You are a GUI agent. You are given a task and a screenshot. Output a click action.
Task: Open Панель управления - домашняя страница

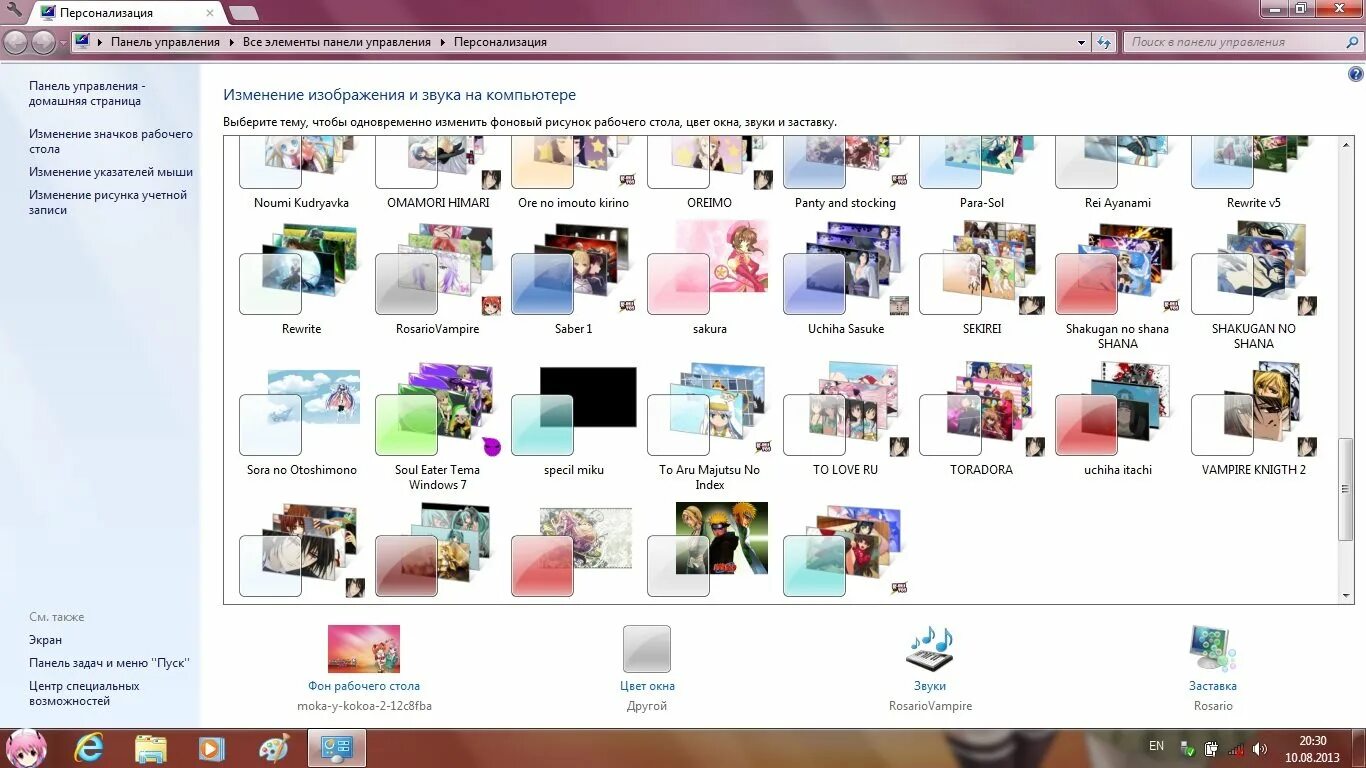pos(87,94)
